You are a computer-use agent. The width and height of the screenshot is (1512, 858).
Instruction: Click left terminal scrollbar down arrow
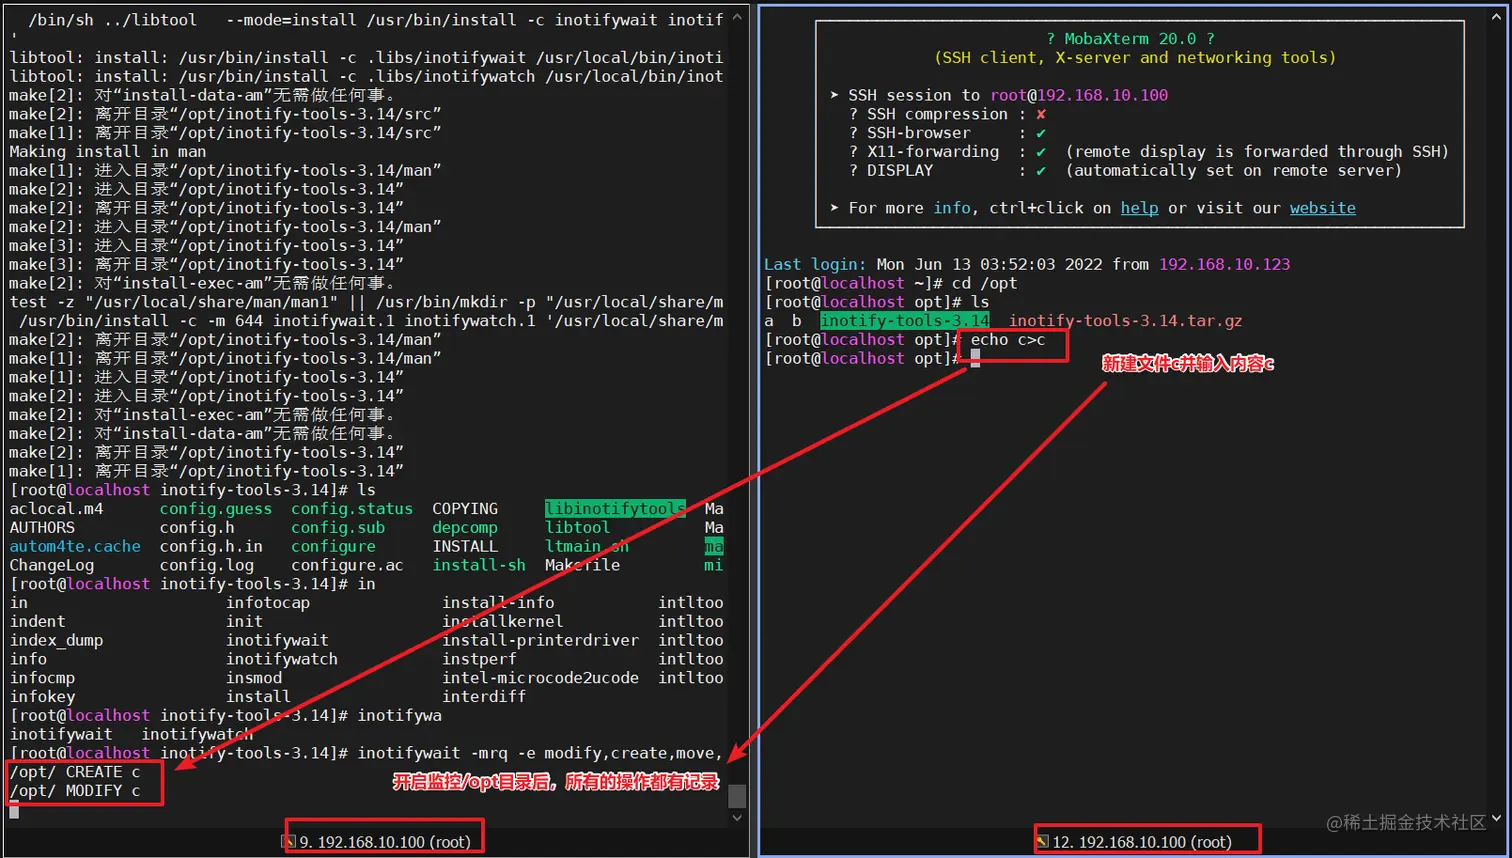(x=737, y=818)
